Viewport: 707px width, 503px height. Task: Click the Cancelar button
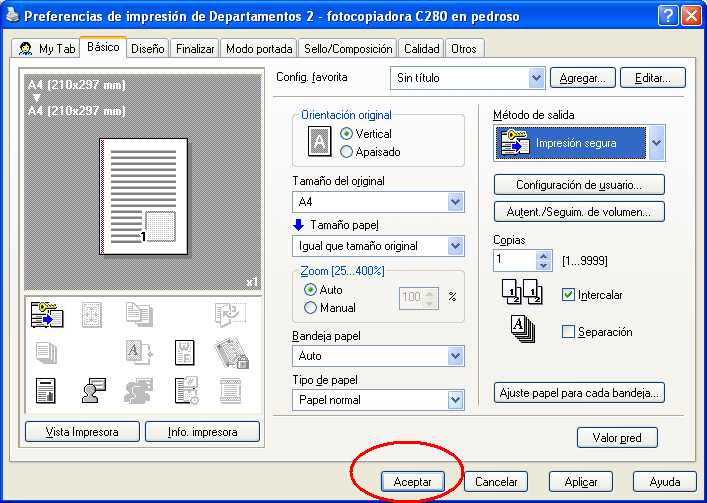(x=496, y=482)
